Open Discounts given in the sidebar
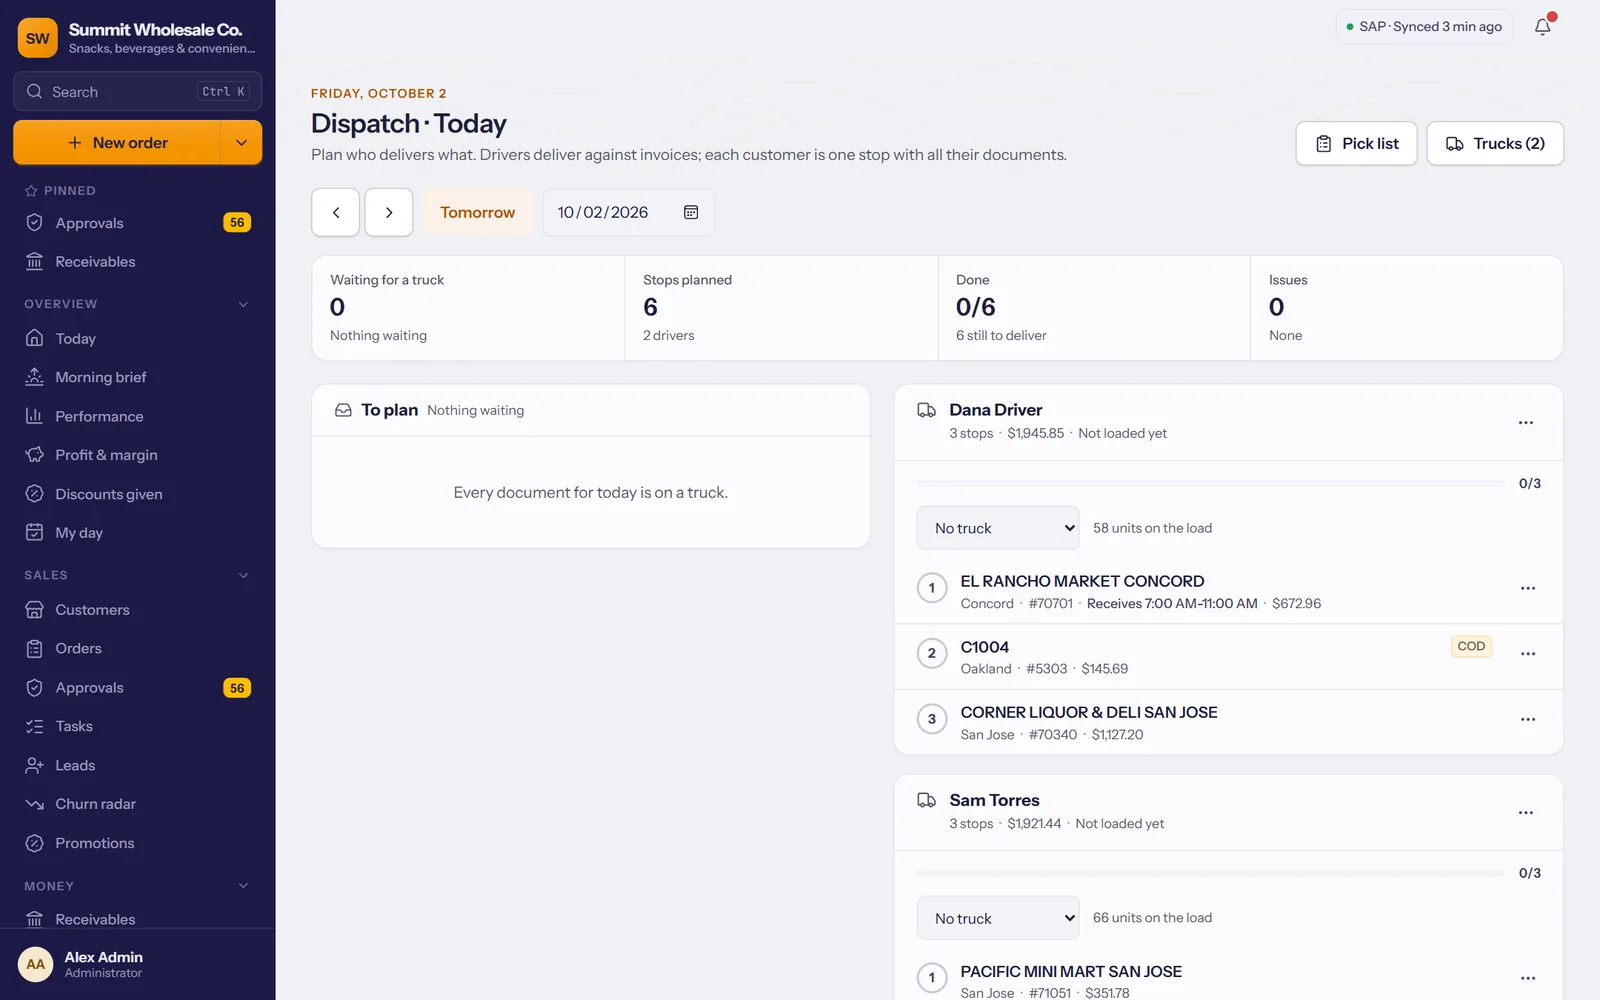 pos(138,494)
